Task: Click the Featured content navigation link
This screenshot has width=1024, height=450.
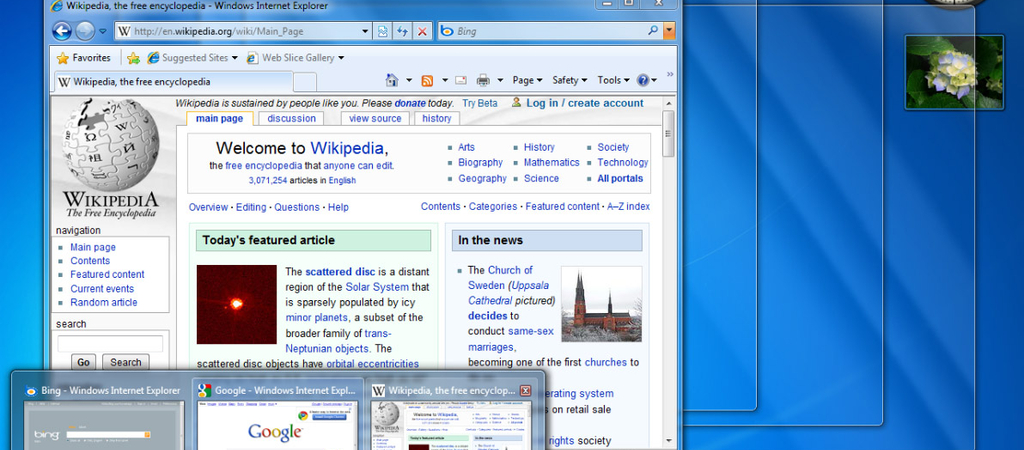Action: pyautogui.click(x=107, y=274)
